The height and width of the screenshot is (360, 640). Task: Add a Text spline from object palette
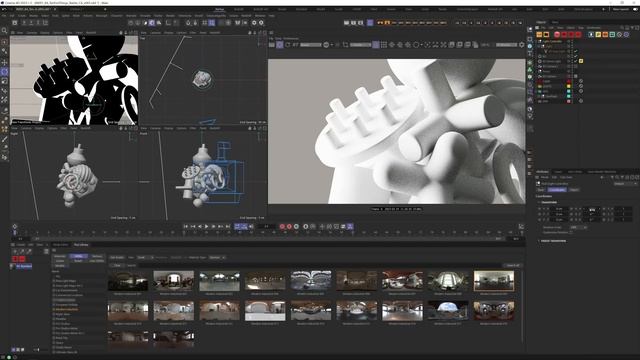530,54
